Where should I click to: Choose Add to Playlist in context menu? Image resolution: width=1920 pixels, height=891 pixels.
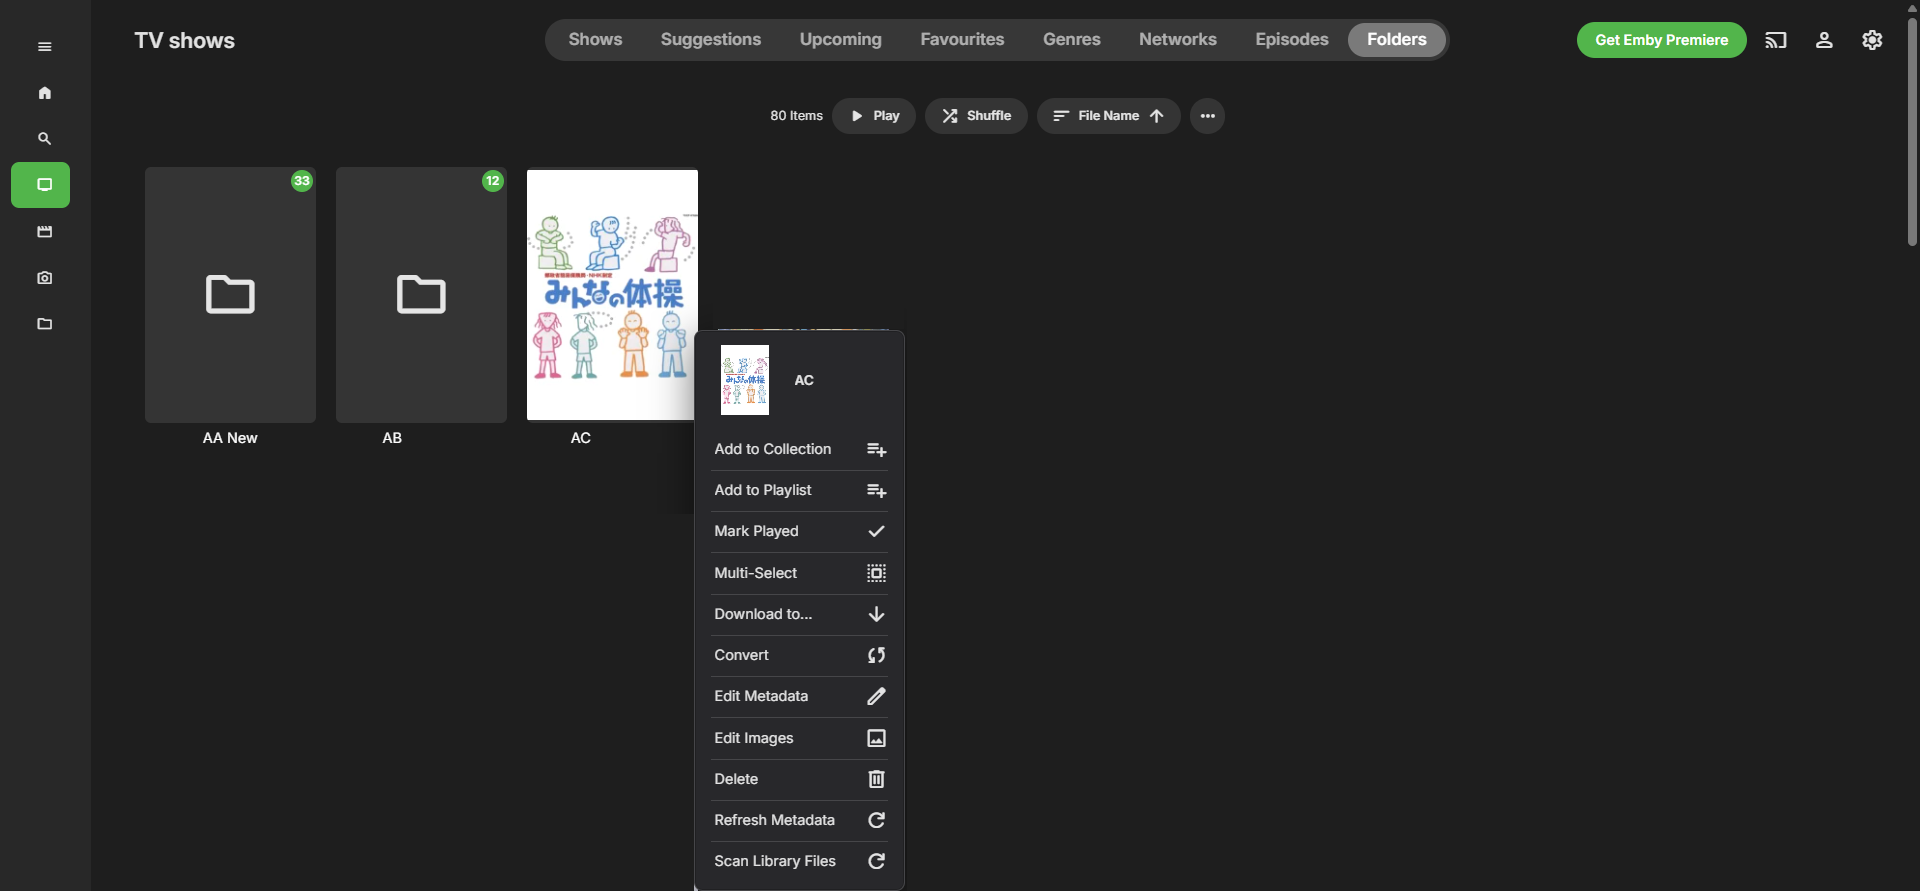click(x=800, y=490)
